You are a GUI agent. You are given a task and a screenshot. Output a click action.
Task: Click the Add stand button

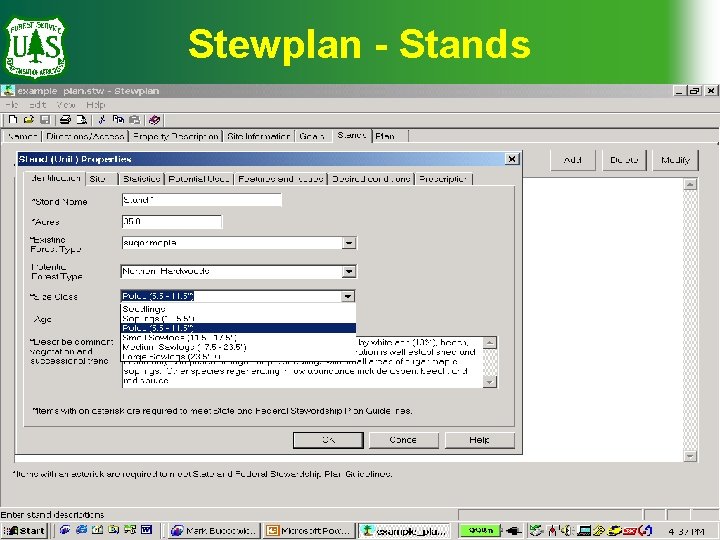573,160
